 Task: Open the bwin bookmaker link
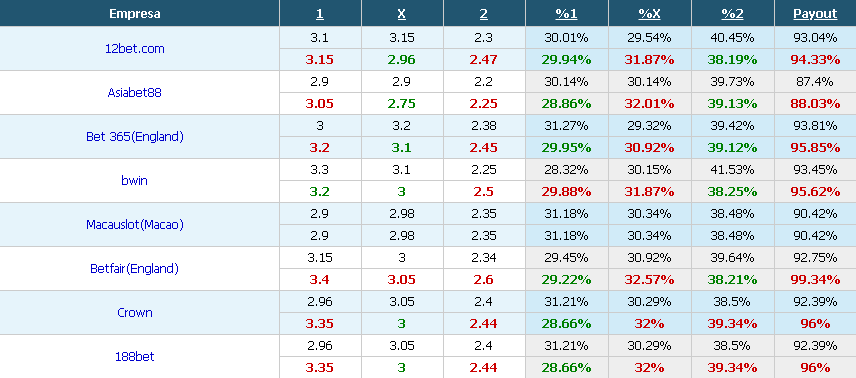coord(134,180)
